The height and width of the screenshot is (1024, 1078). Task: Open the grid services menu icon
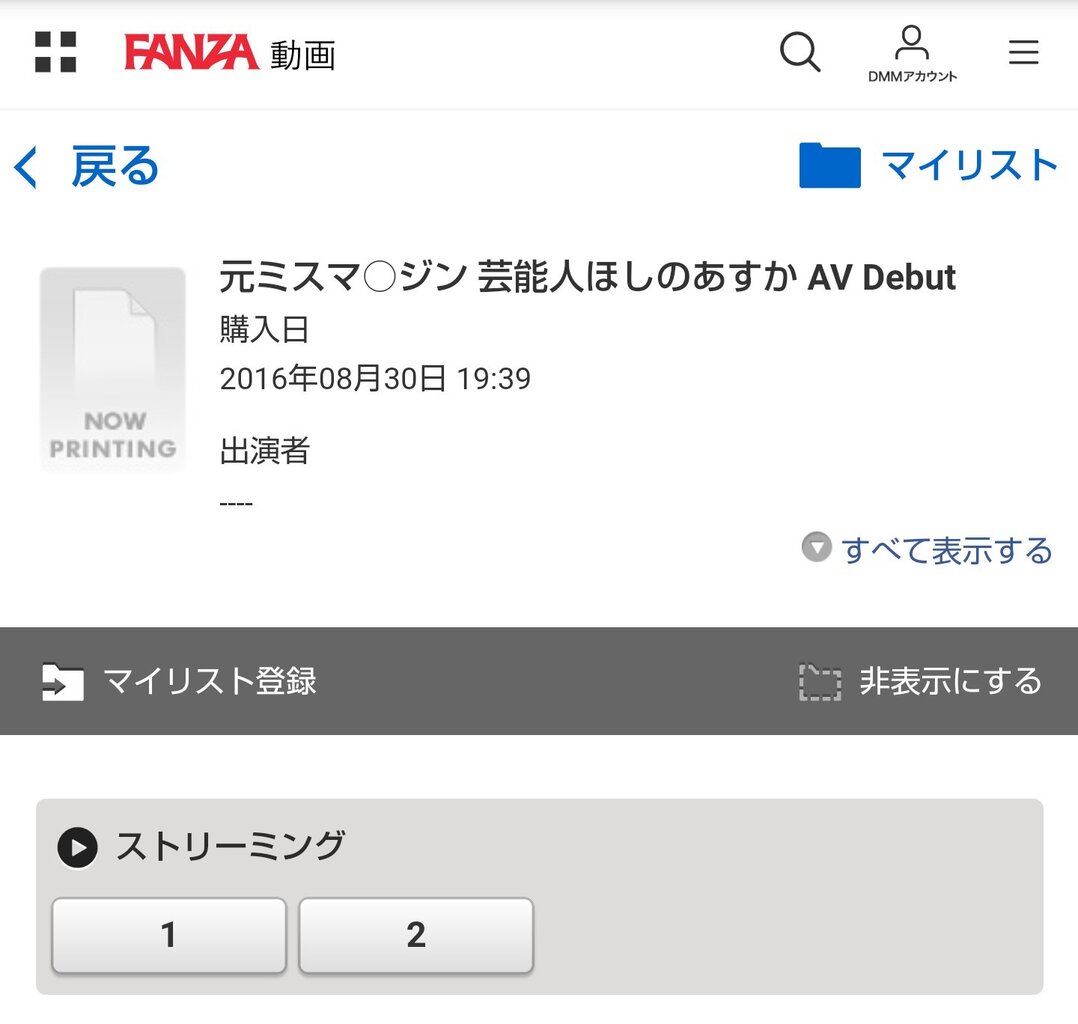[x=56, y=52]
